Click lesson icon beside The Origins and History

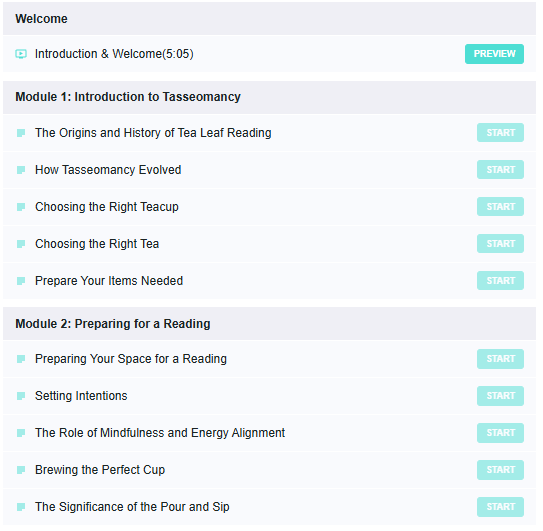pyautogui.click(x=21, y=133)
